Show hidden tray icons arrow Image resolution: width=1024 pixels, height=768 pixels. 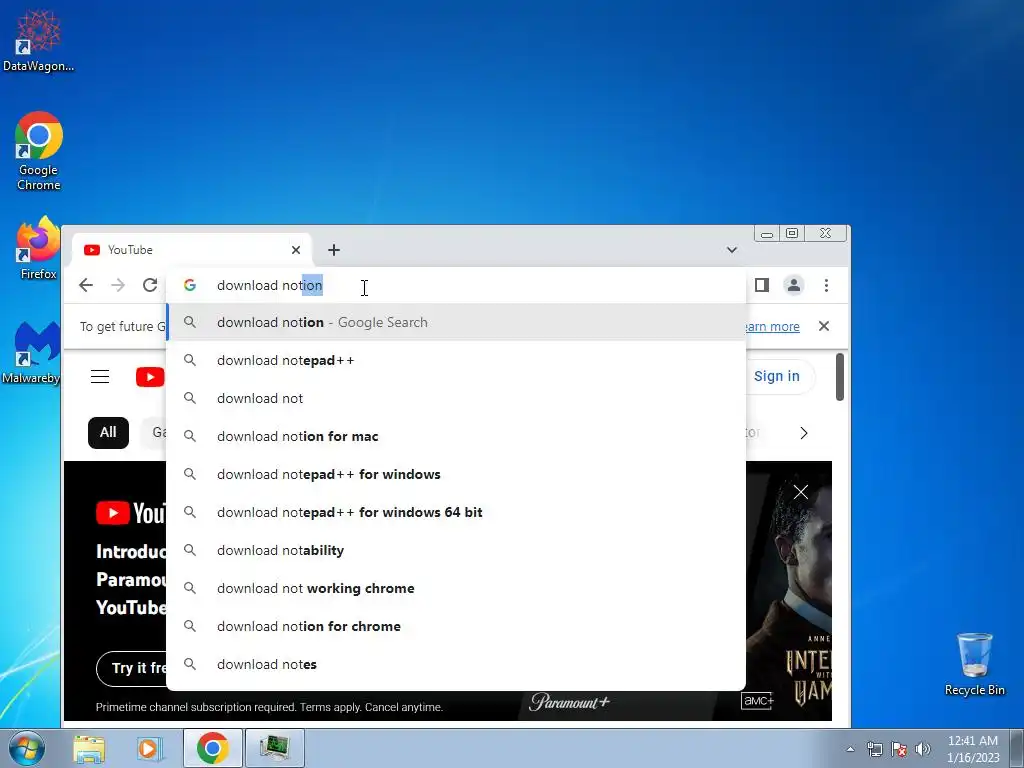tap(850, 749)
